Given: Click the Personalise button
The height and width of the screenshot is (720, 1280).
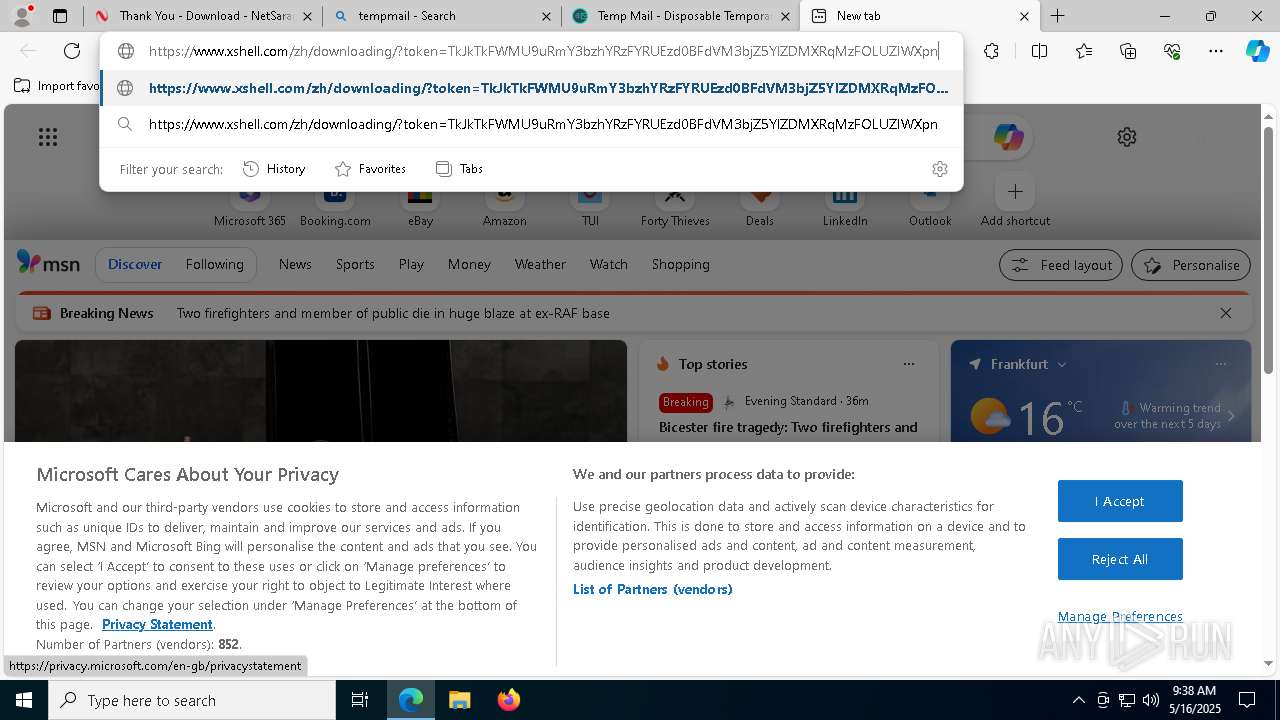Looking at the screenshot, I should pyautogui.click(x=1191, y=265).
